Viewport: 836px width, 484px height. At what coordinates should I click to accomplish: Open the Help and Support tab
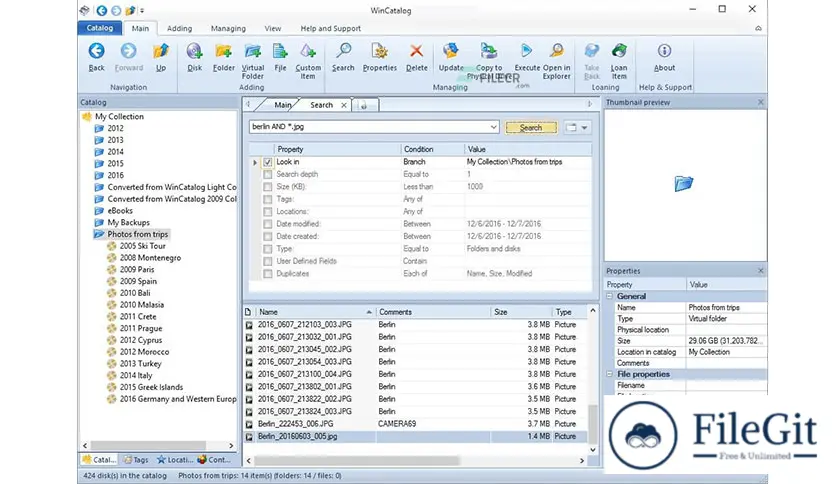[331, 28]
